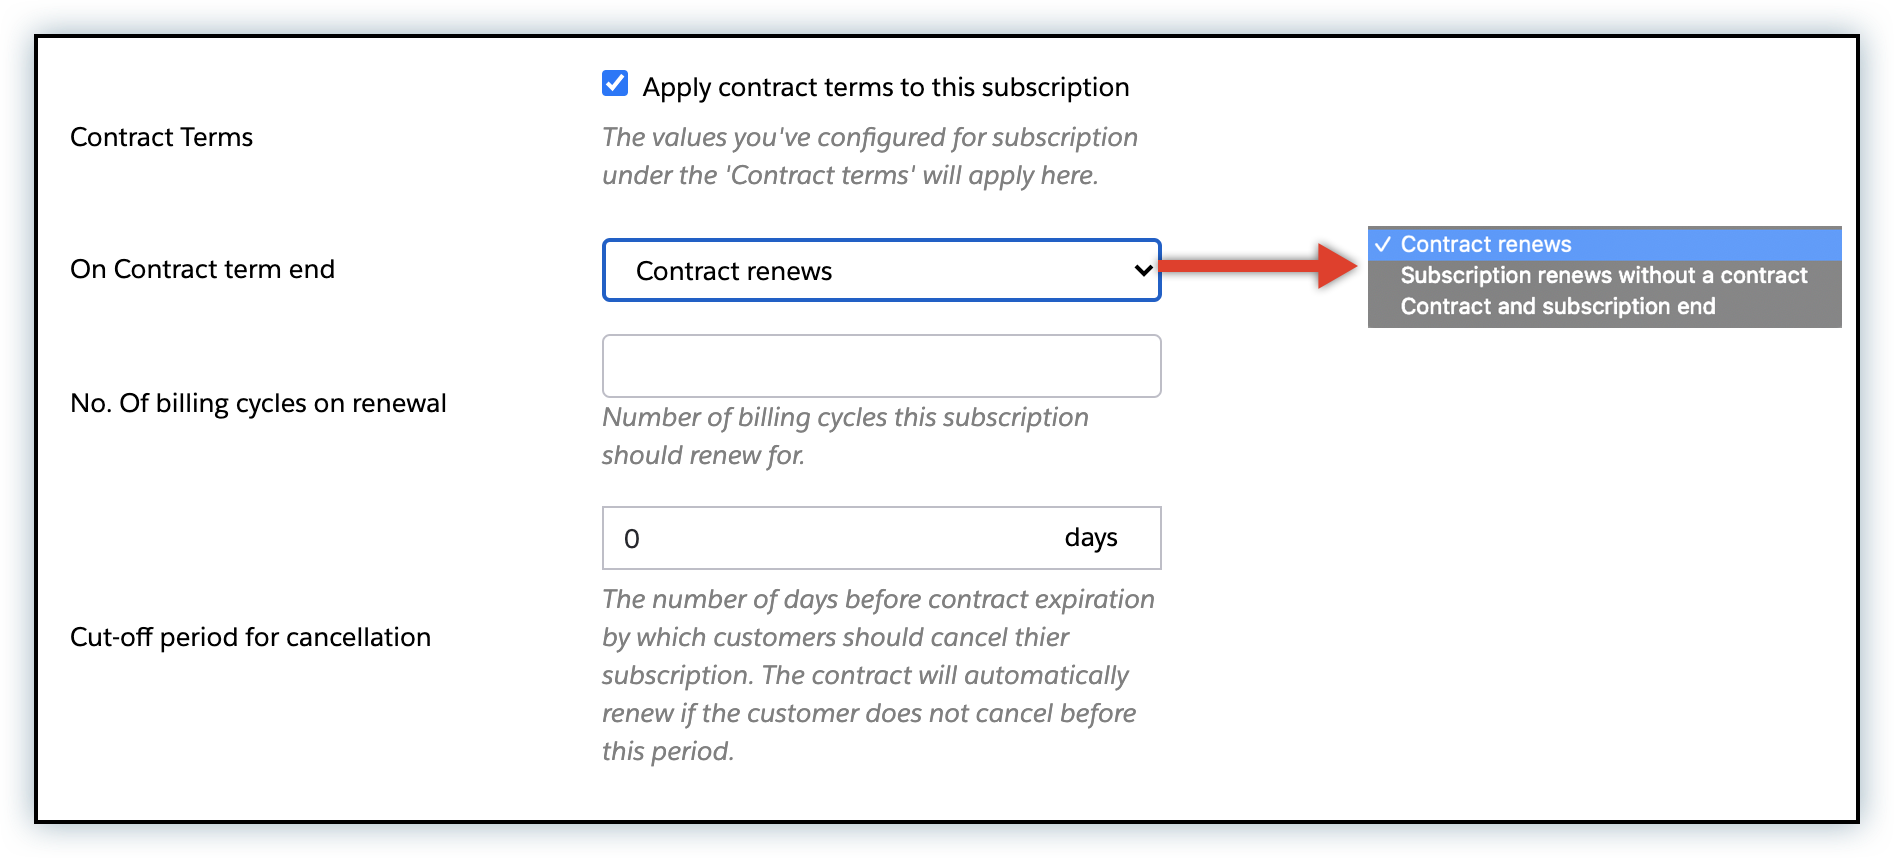1894x858 pixels.
Task: Click the 'No. Of billing cycles on renewal' label
Action: tap(258, 403)
